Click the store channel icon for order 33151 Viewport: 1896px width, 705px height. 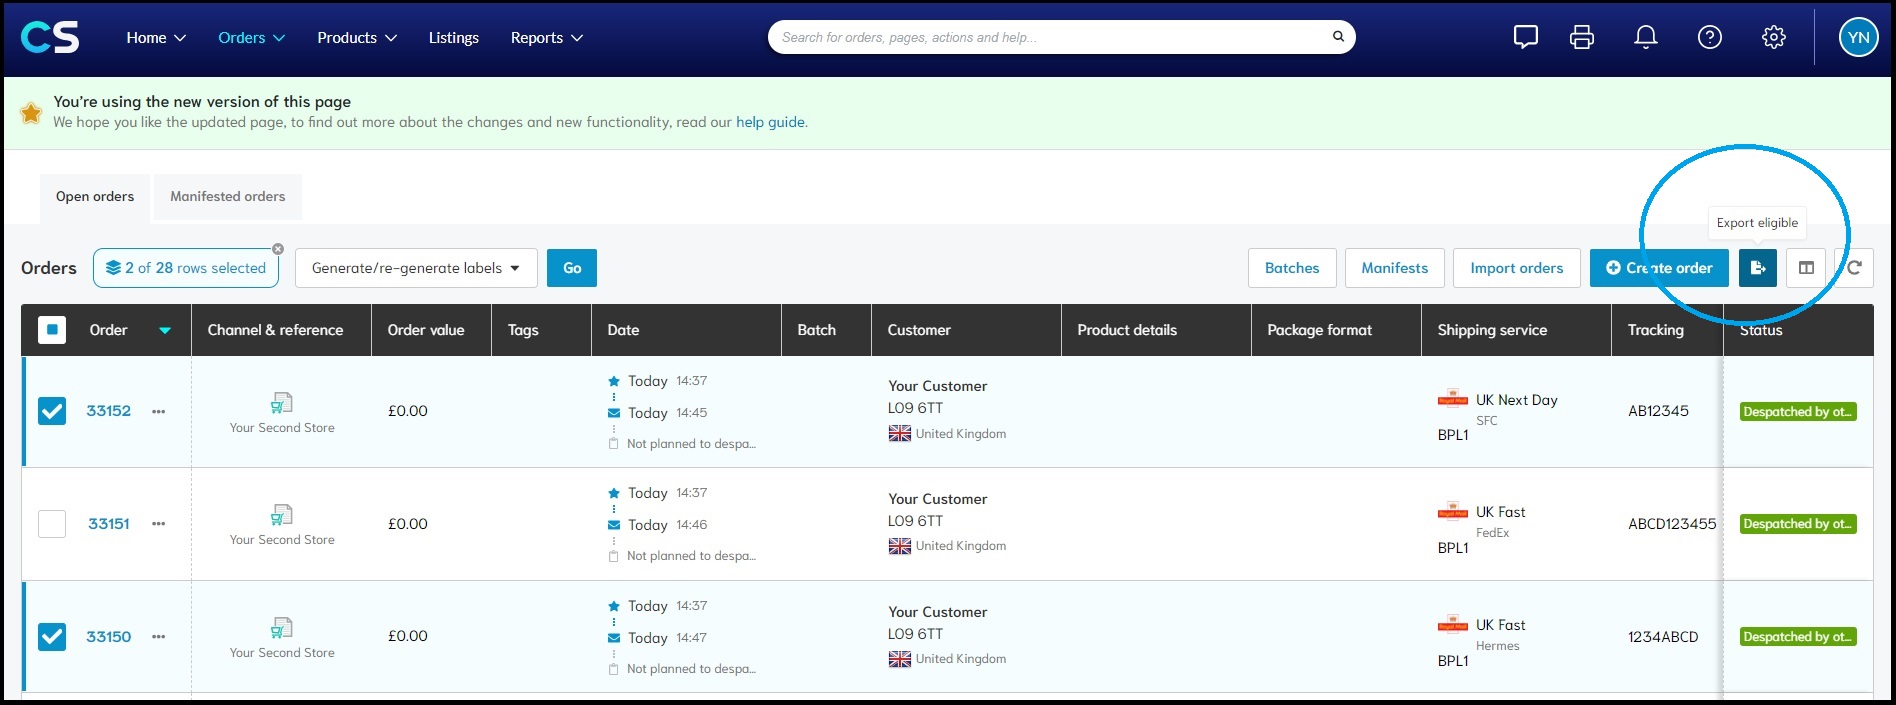click(x=282, y=514)
